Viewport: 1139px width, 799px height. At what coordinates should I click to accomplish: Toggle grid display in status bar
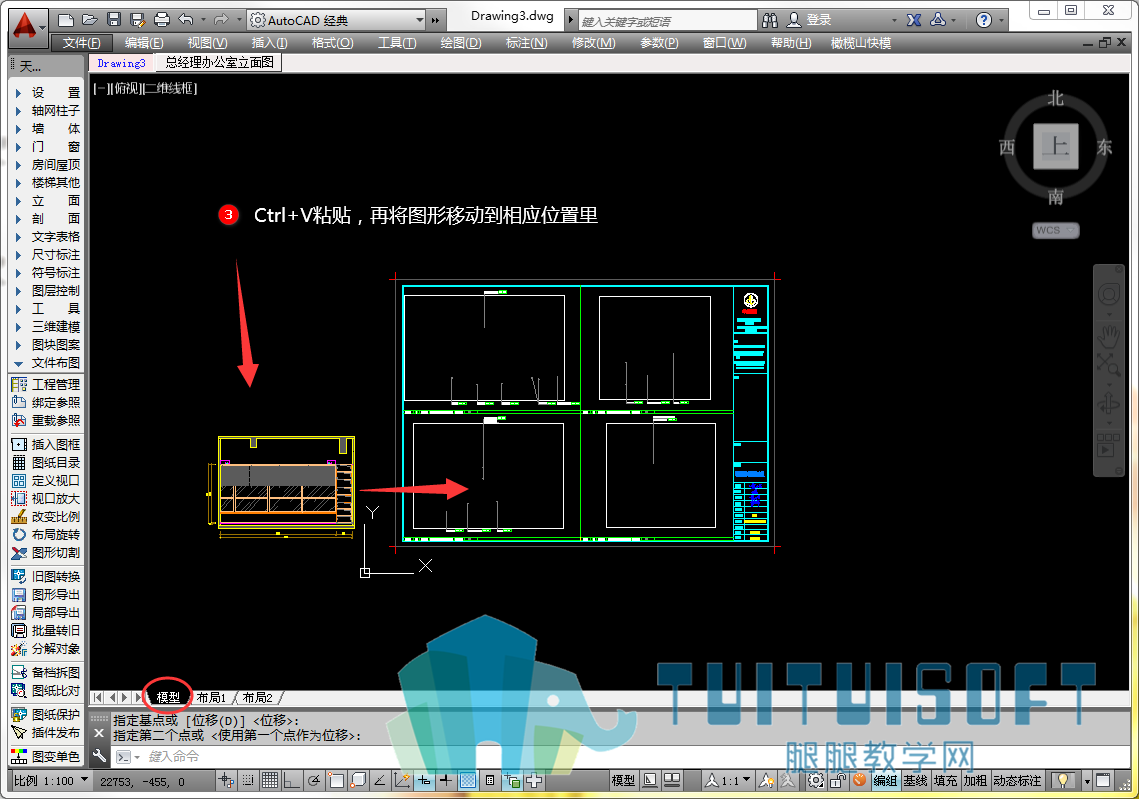(269, 781)
